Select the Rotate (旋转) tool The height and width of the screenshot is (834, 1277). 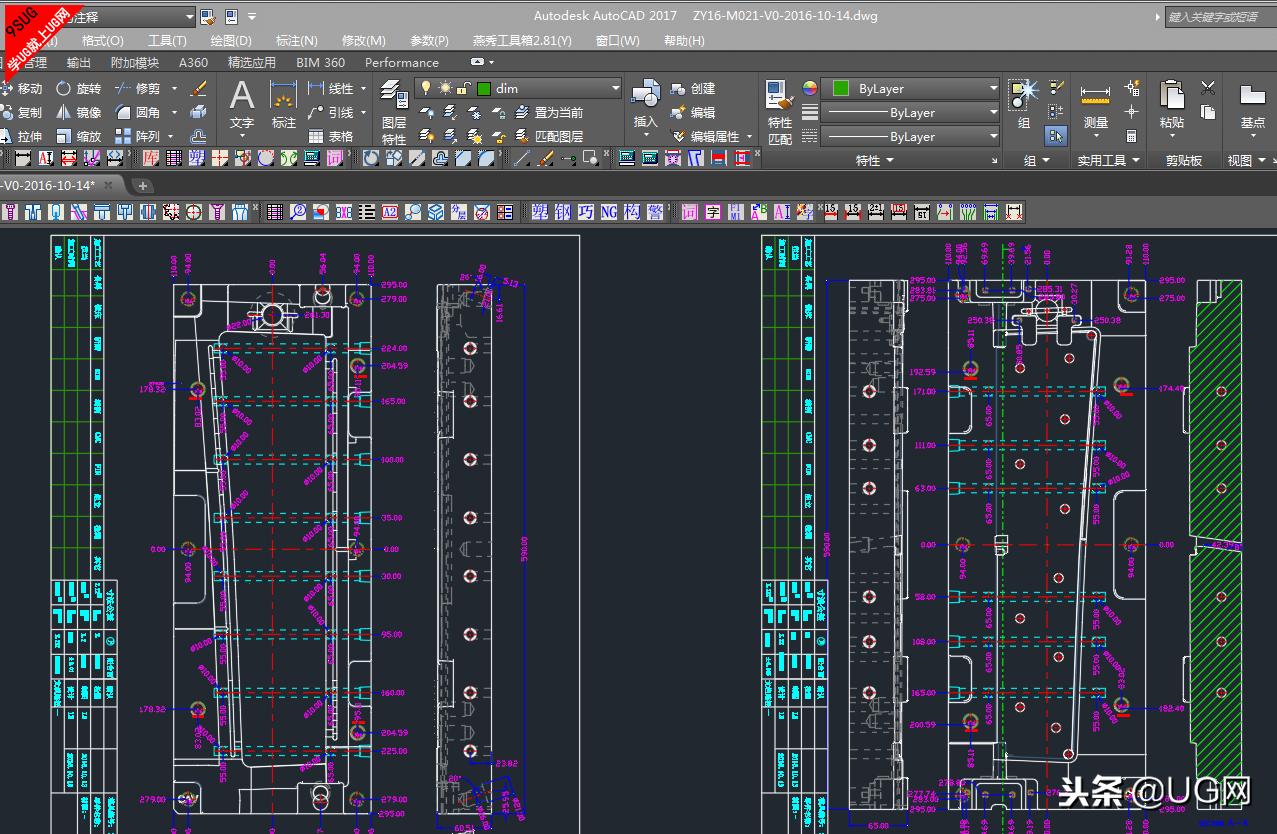78,88
